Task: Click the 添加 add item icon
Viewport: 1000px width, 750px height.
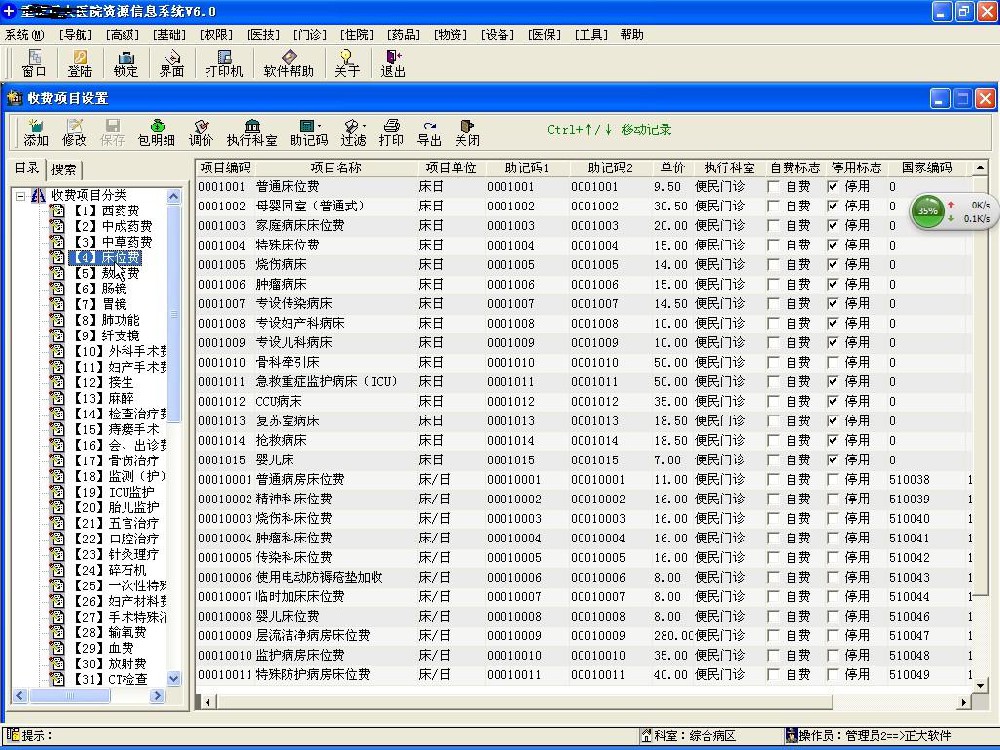Action: click(x=36, y=132)
